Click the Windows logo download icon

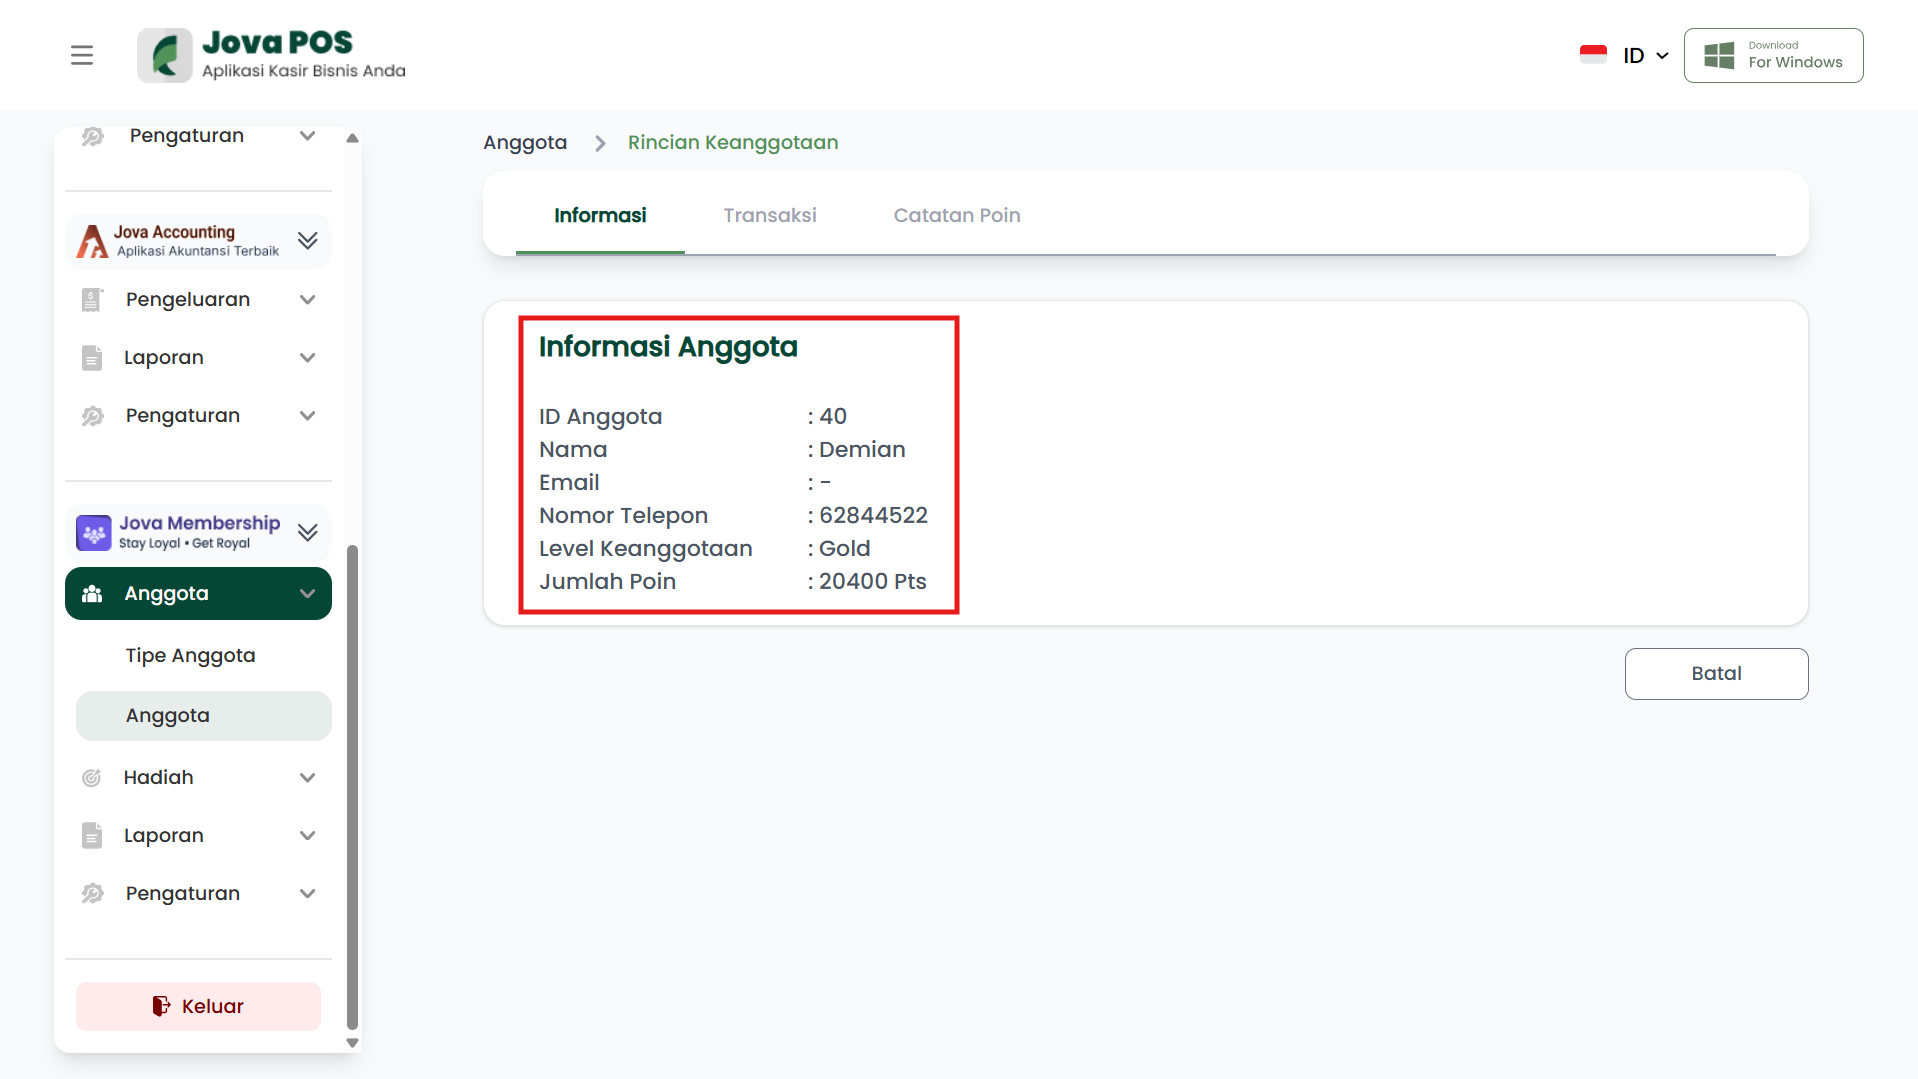pos(1718,55)
